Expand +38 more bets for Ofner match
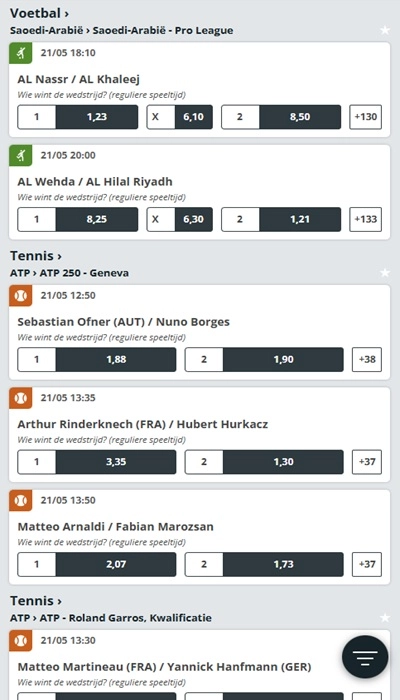 [367, 359]
